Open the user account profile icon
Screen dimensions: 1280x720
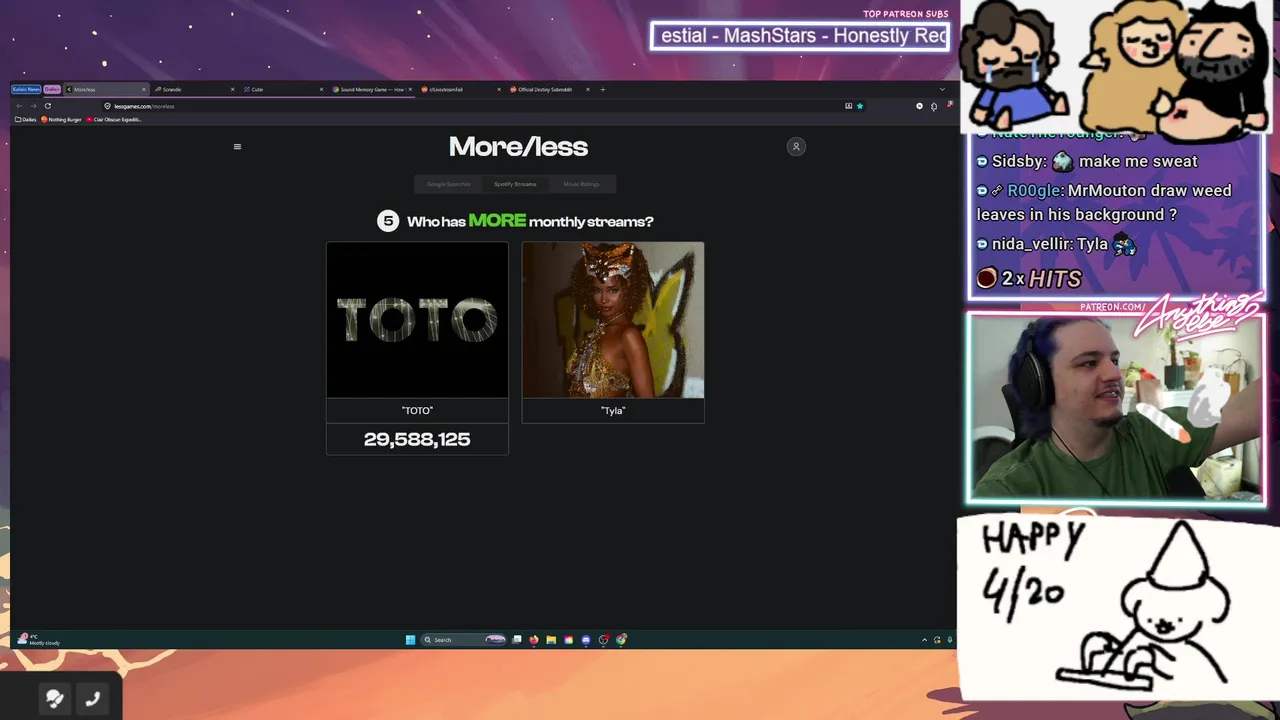click(796, 147)
